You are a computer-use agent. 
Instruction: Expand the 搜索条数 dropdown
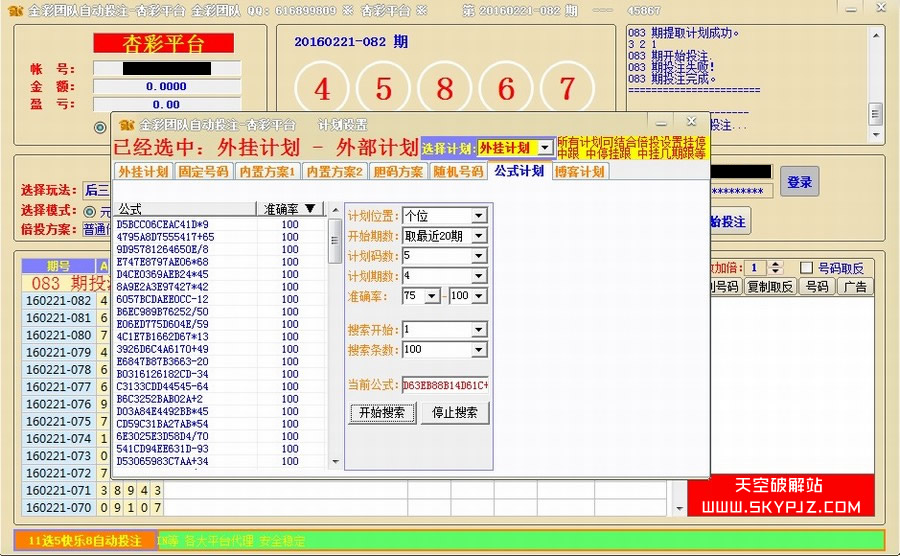pyautogui.click(x=479, y=350)
